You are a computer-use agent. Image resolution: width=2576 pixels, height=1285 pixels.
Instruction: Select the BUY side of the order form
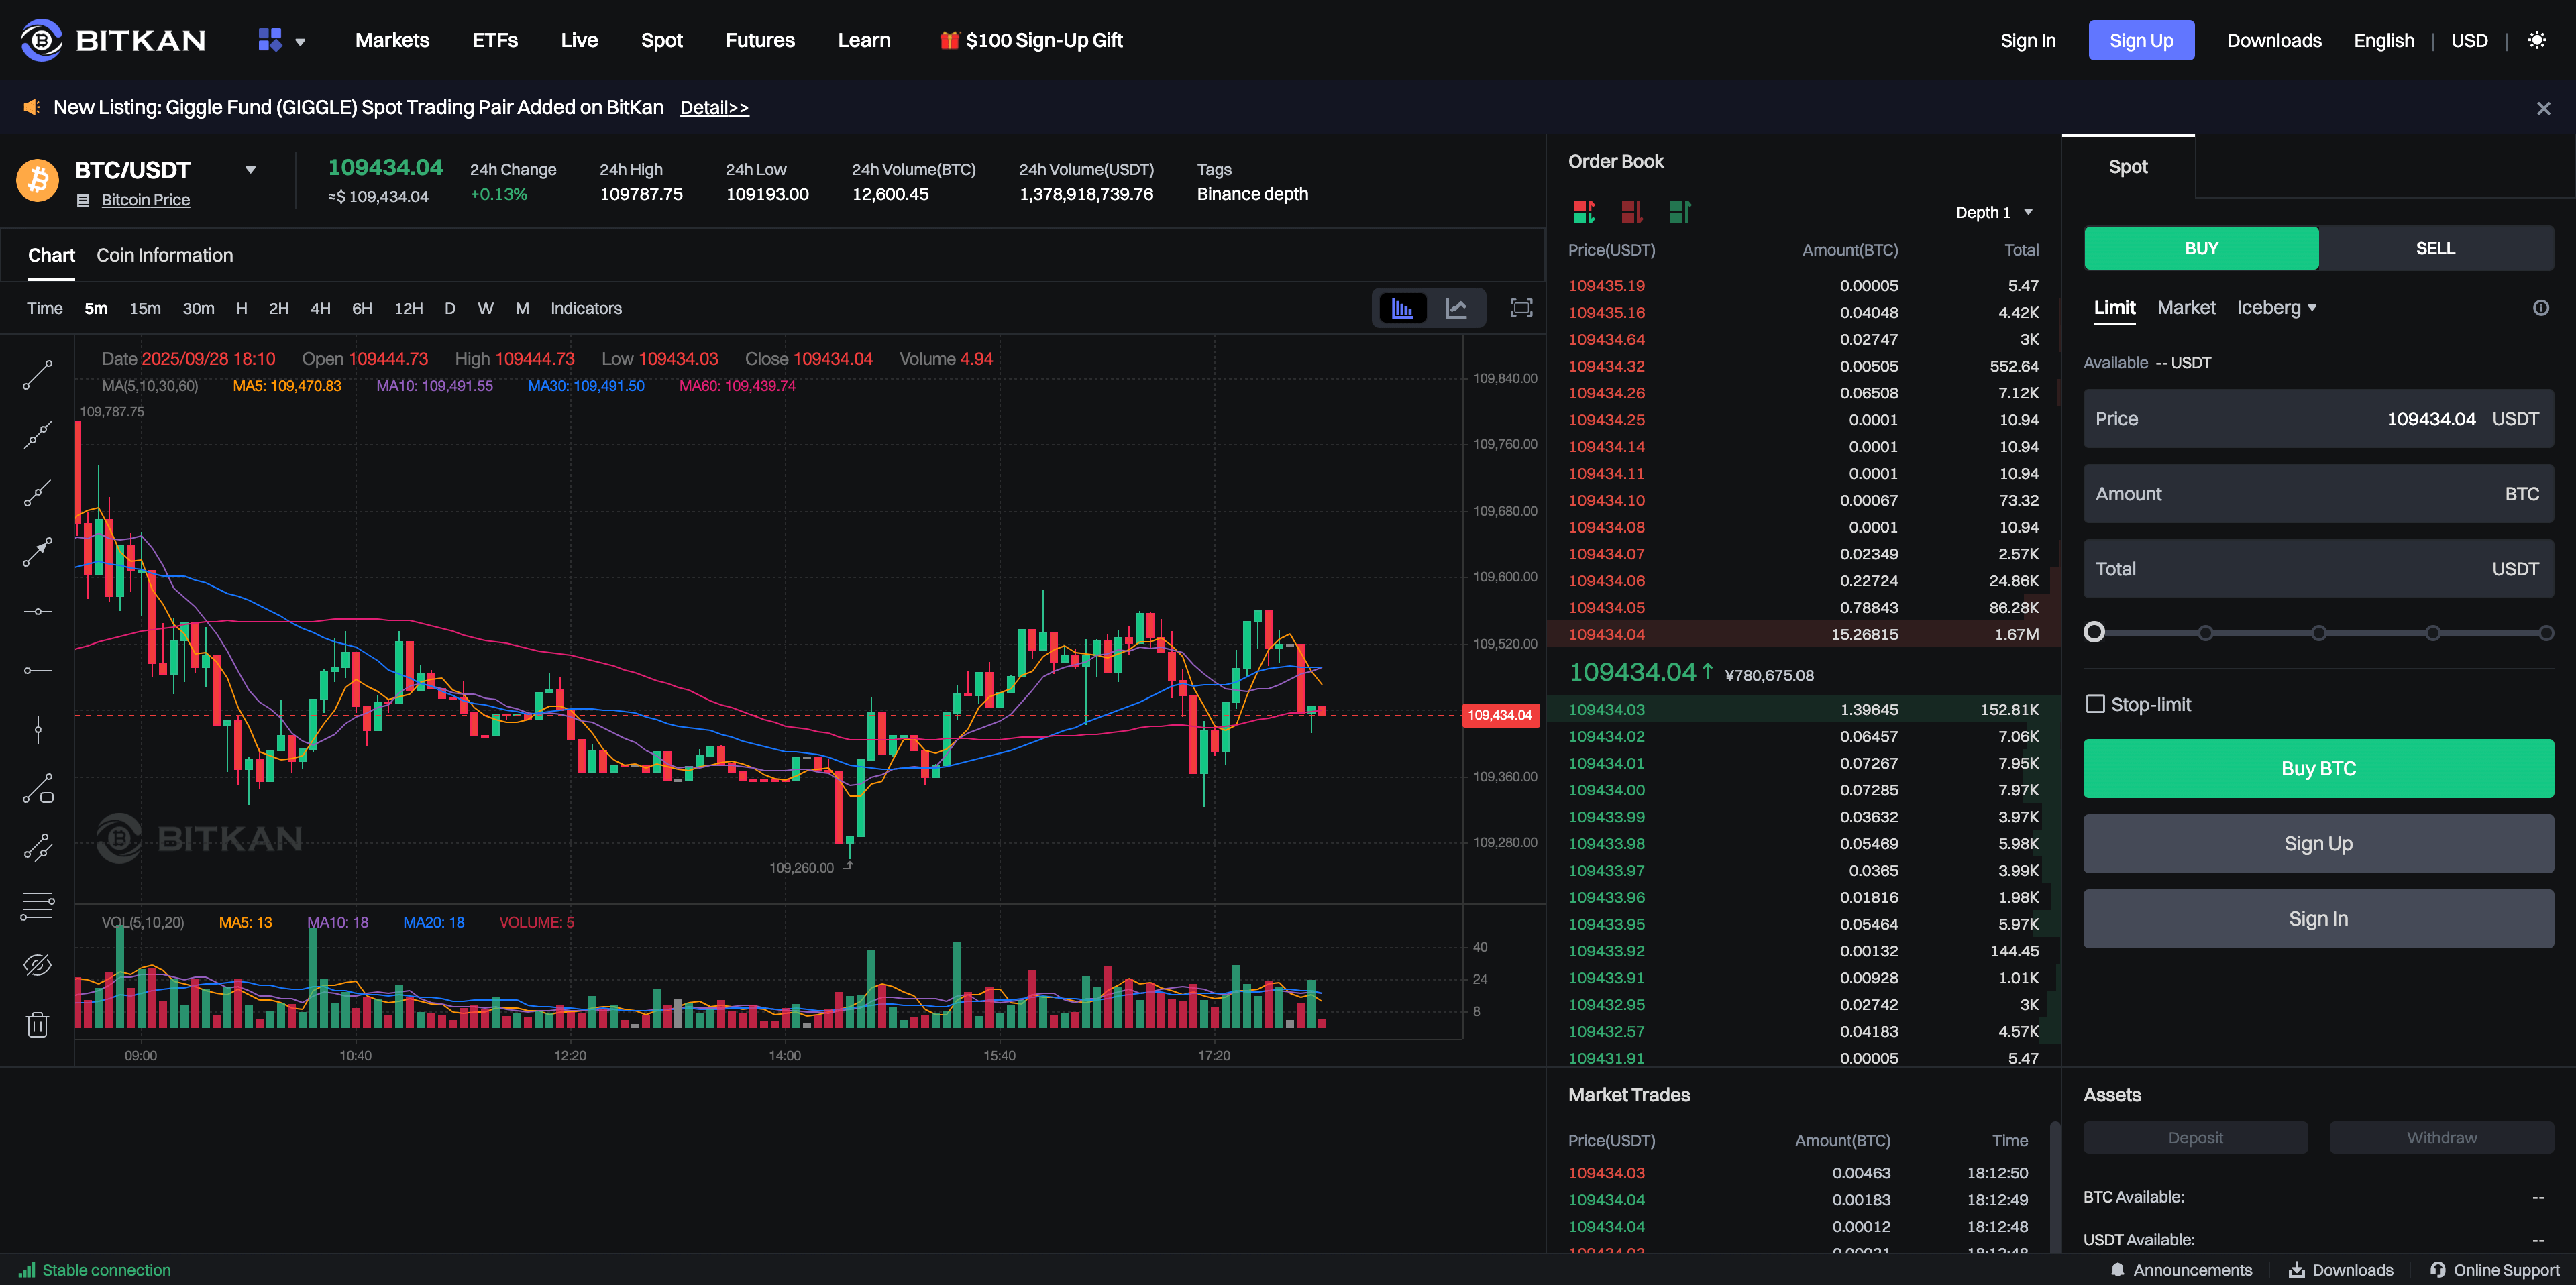[2200, 248]
